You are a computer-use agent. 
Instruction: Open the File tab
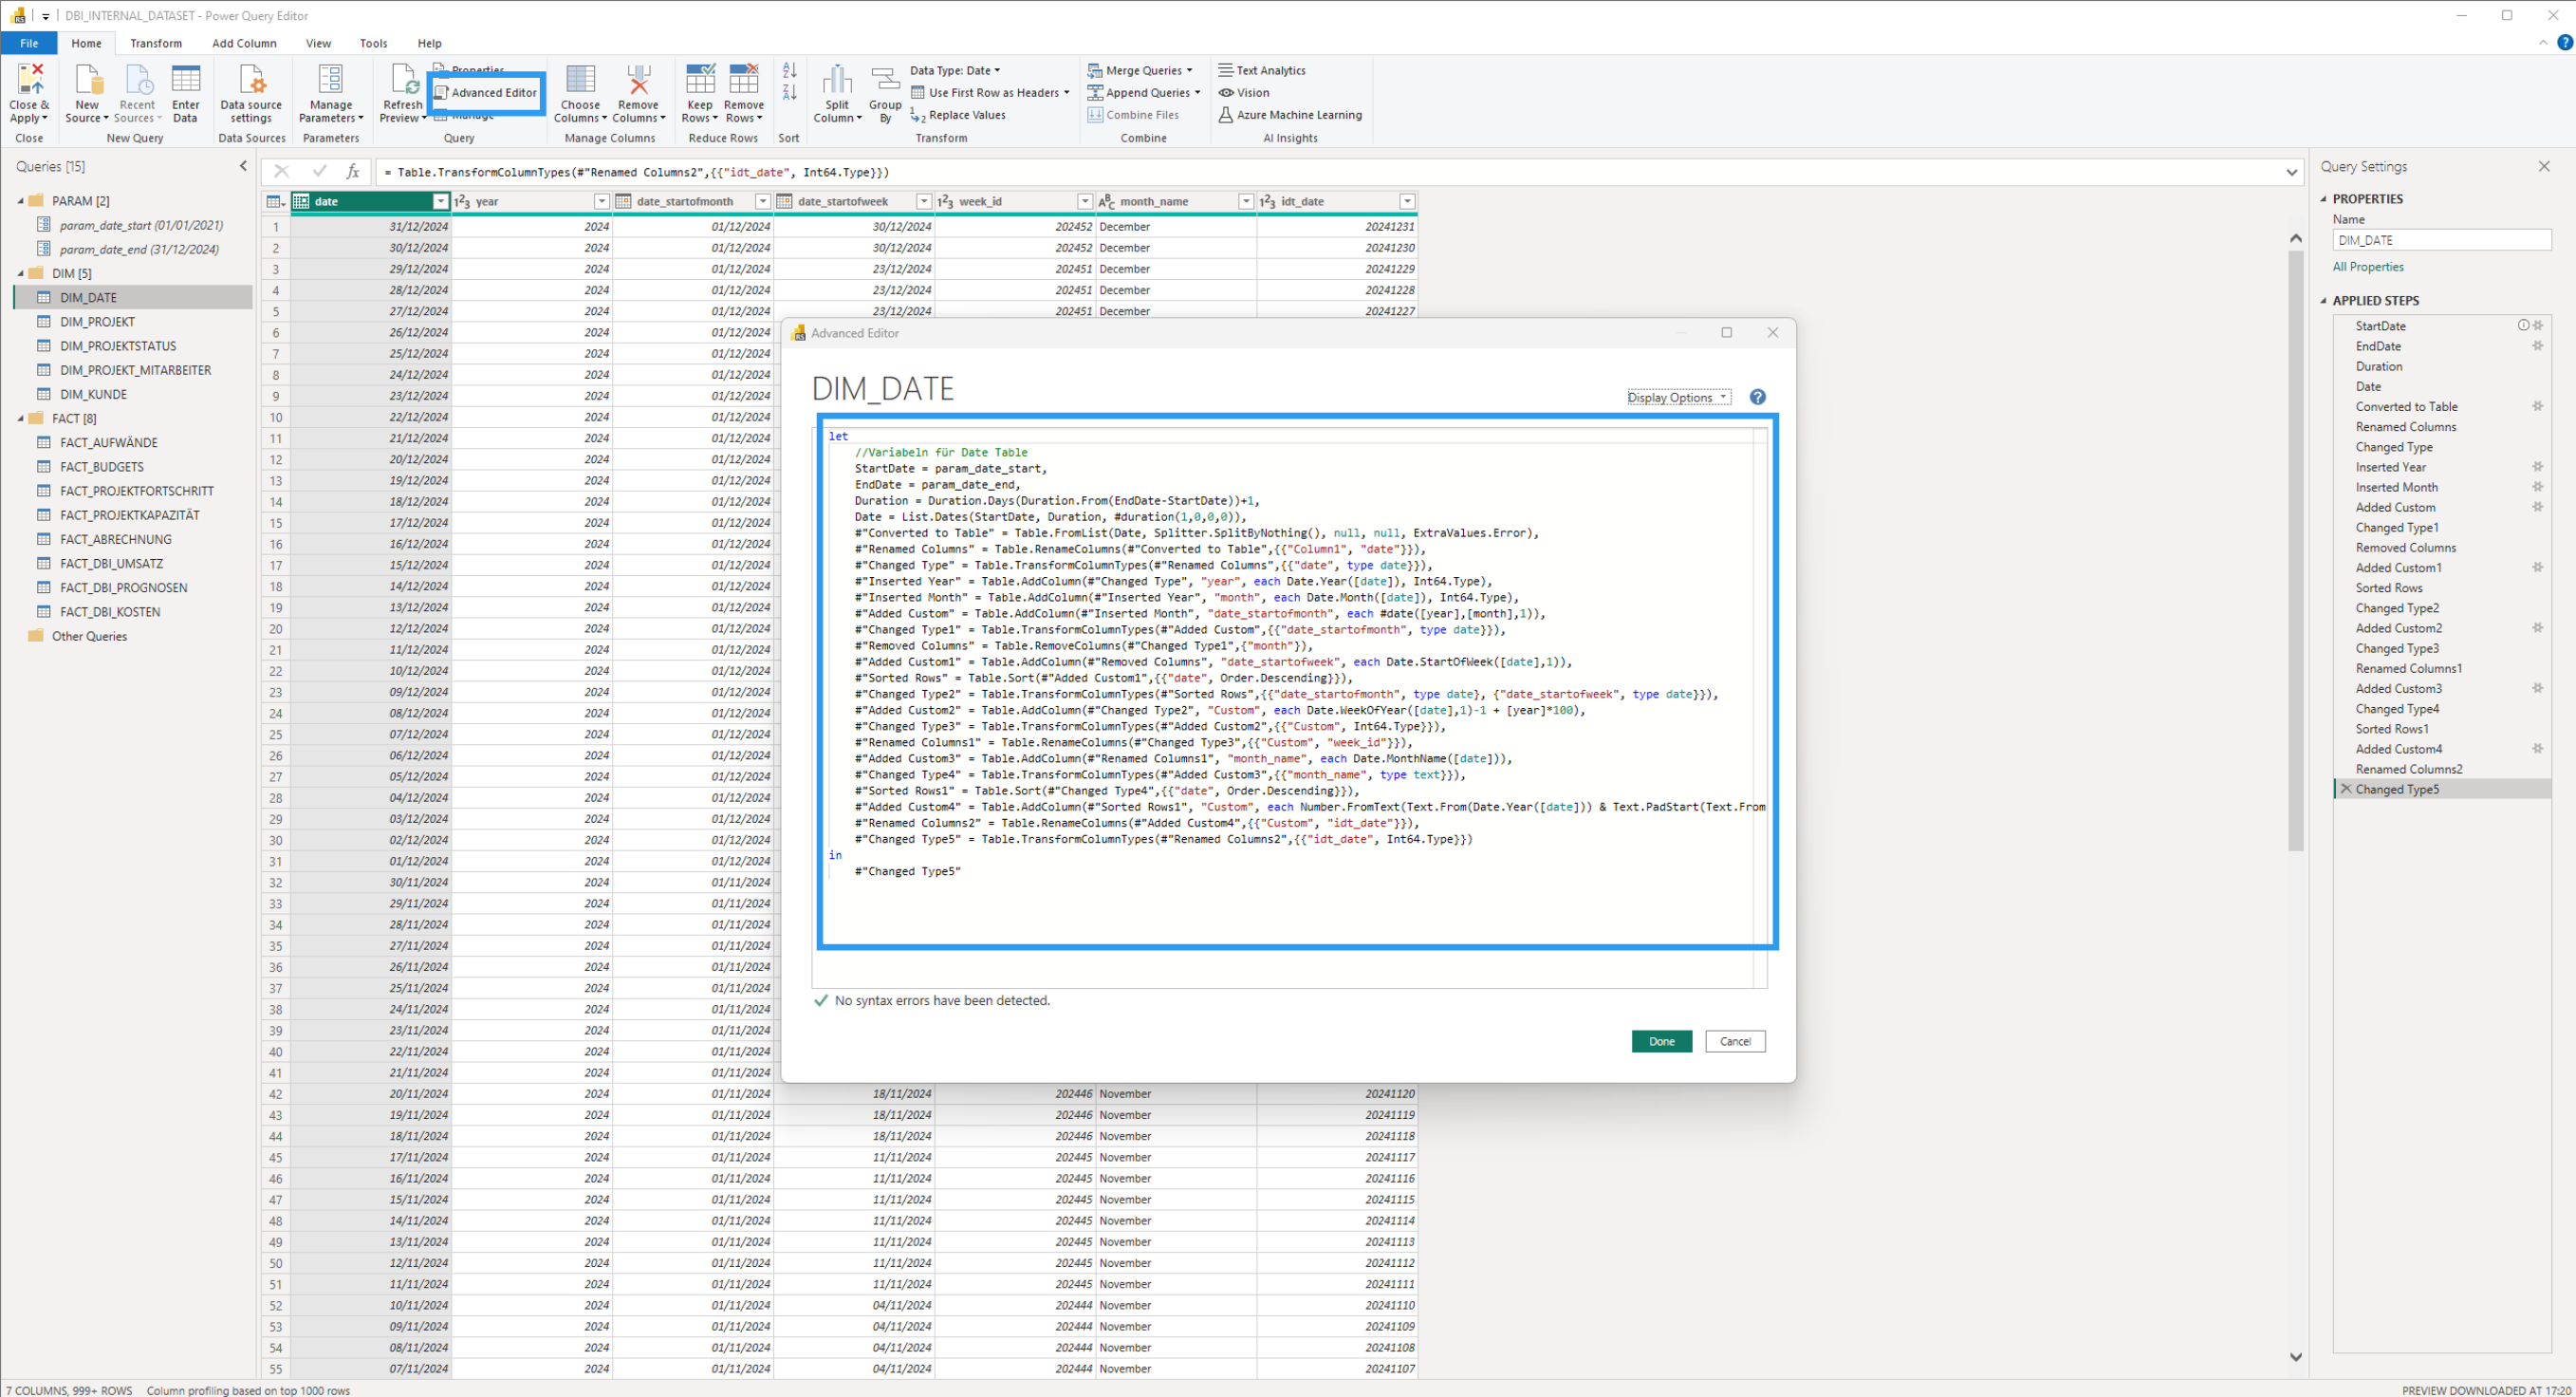pos(29,43)
